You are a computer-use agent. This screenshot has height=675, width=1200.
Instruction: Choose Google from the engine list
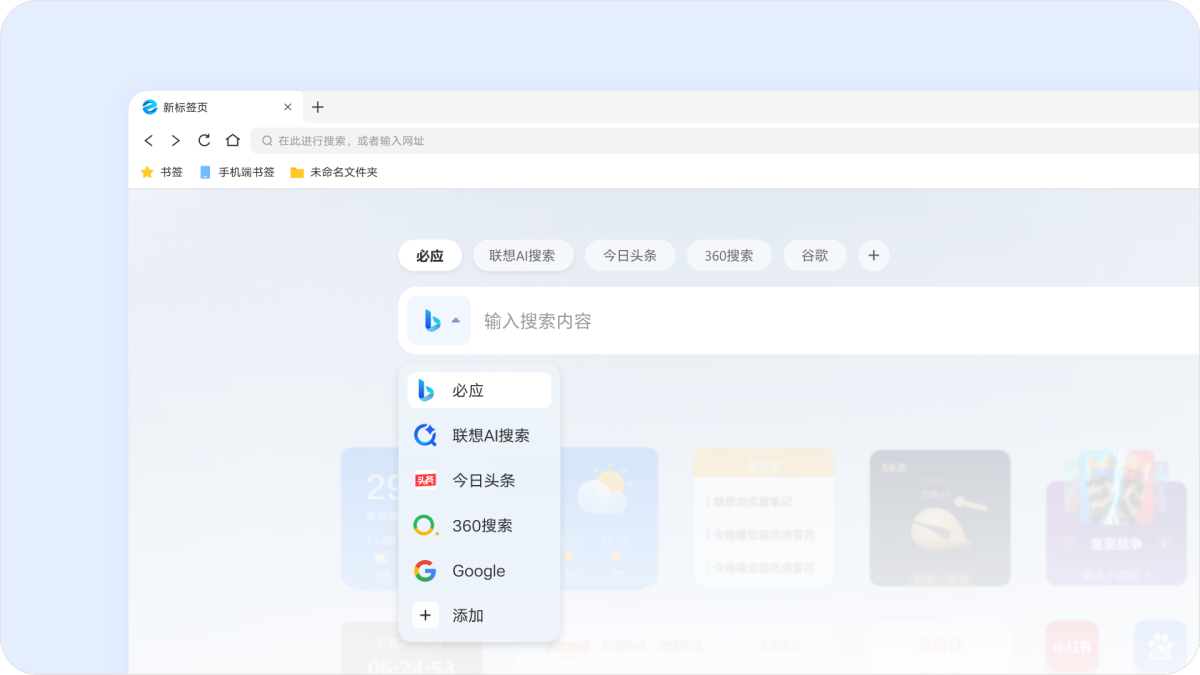(x=479, y=570)
